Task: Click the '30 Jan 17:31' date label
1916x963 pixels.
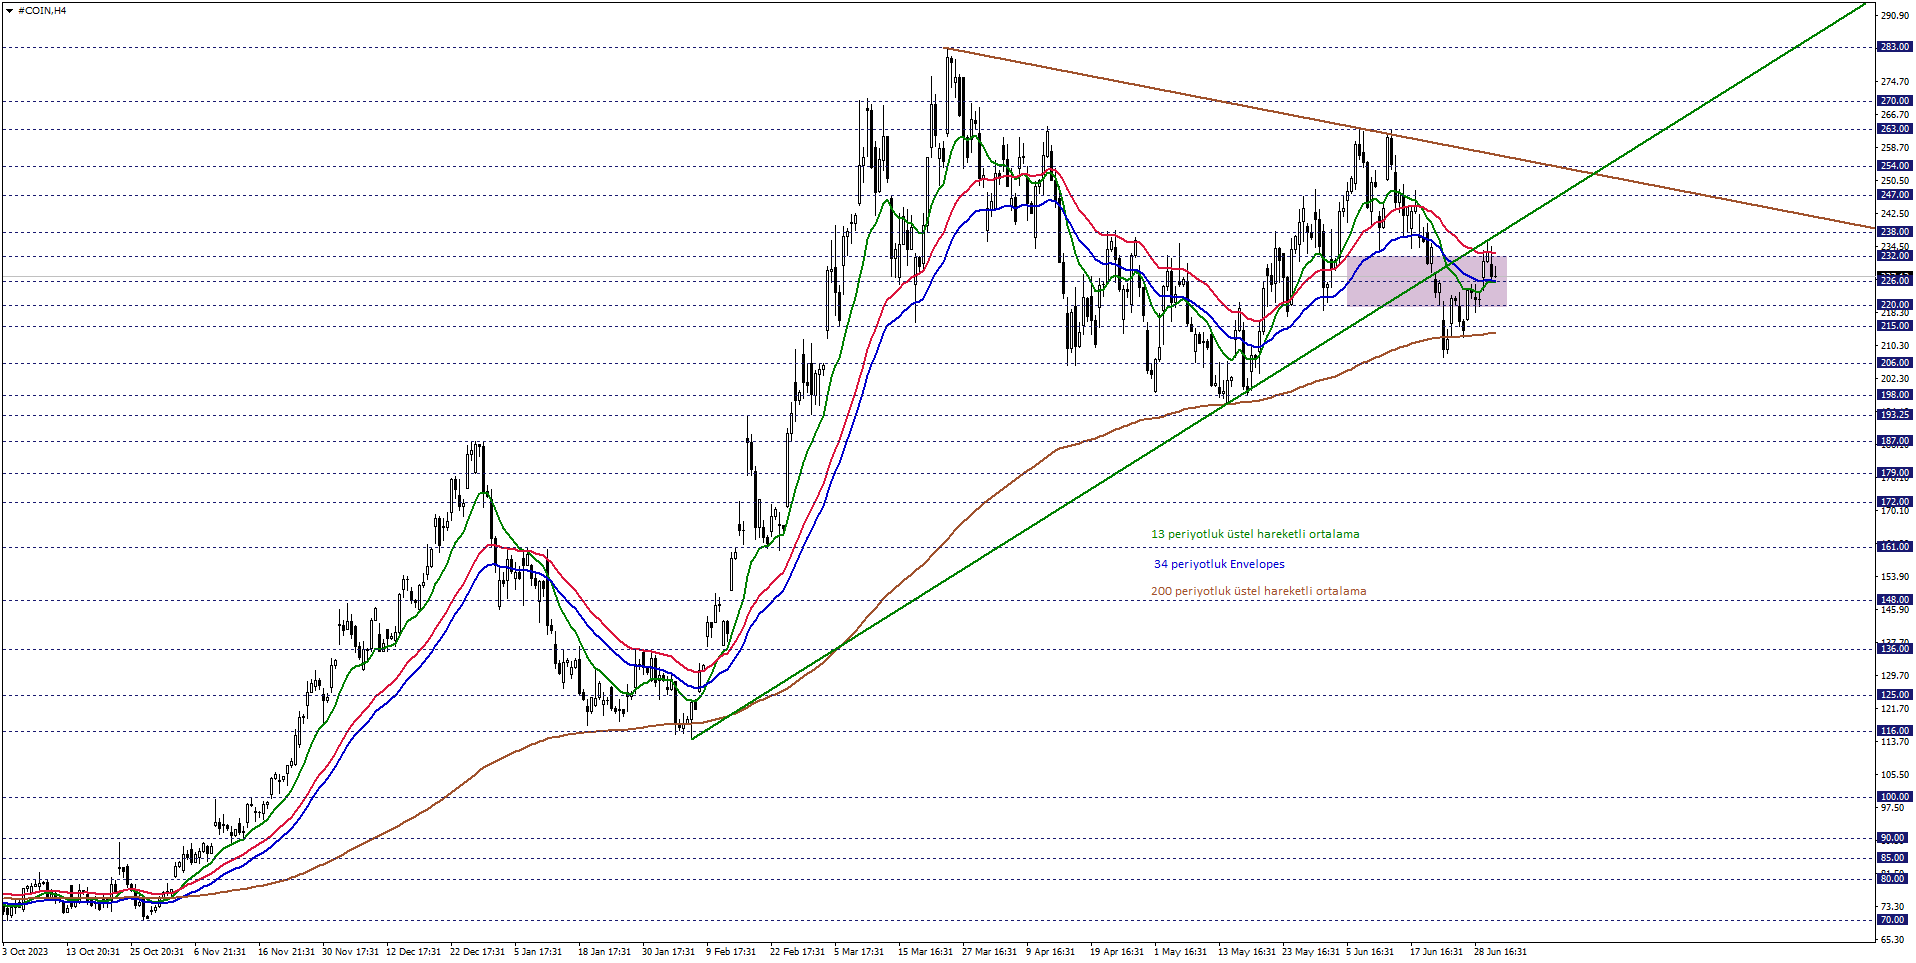Action: click(x=669, y=952)
